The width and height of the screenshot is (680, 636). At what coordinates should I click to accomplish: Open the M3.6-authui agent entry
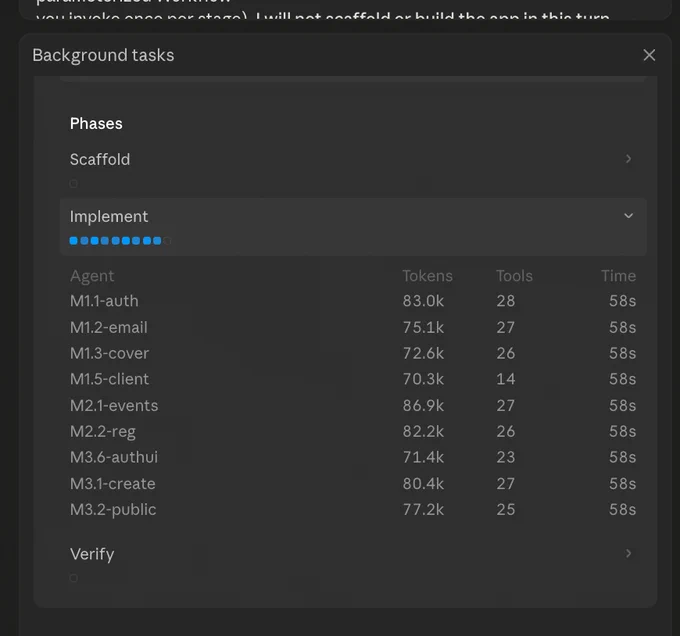click(353, 457)
